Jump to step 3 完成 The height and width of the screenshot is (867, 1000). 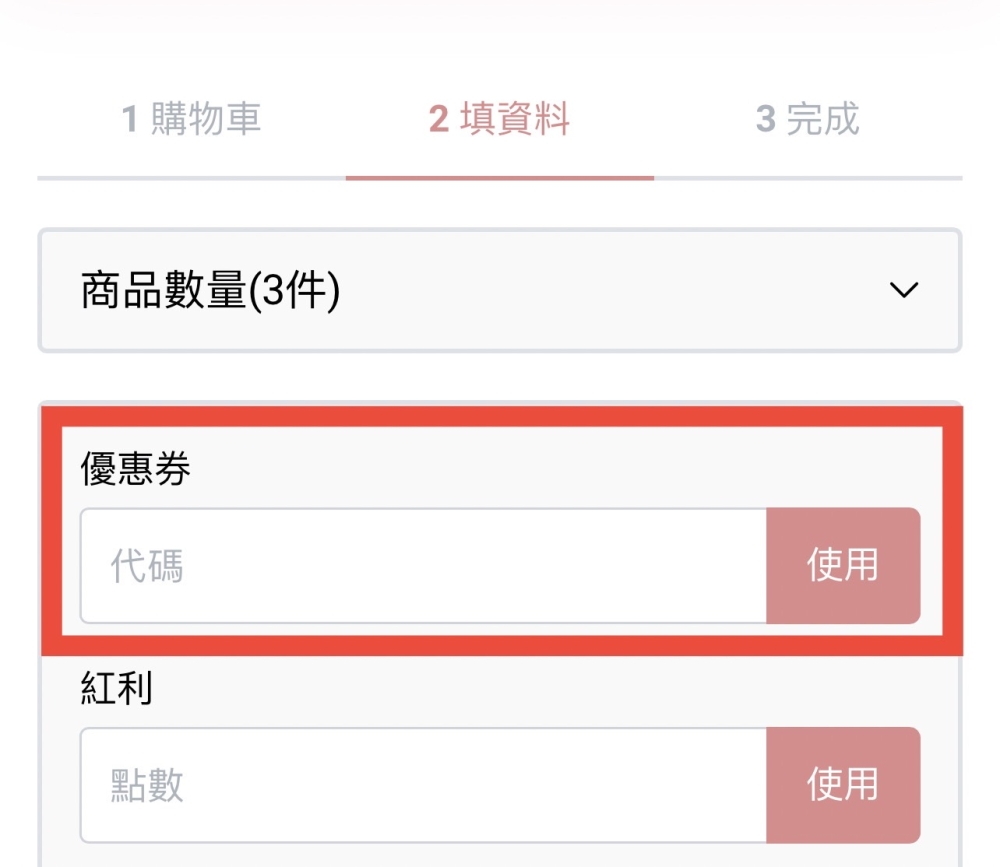[807, 119]
